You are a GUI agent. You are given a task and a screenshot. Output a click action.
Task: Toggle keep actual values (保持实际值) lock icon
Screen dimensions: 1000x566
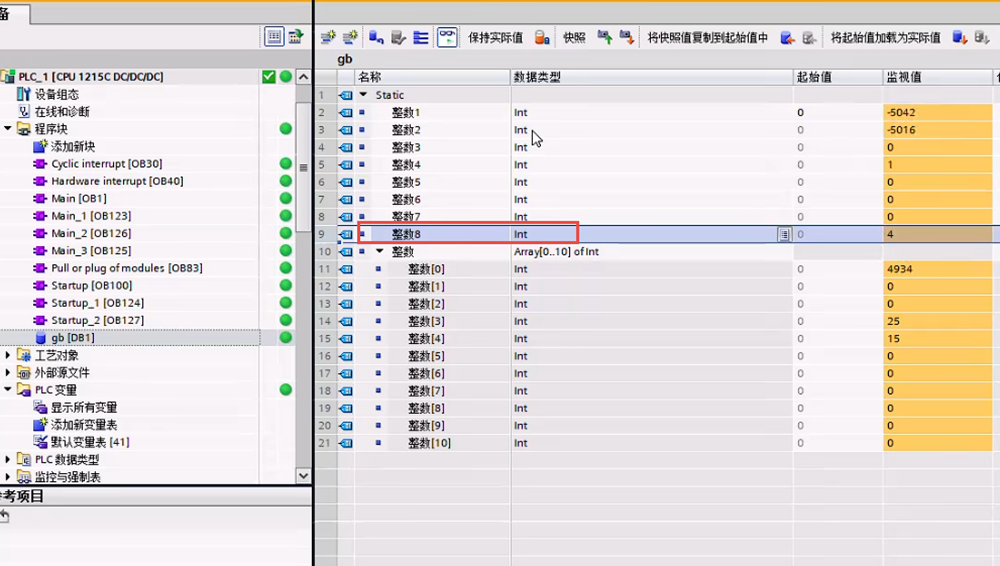click(x=541, y=37)
